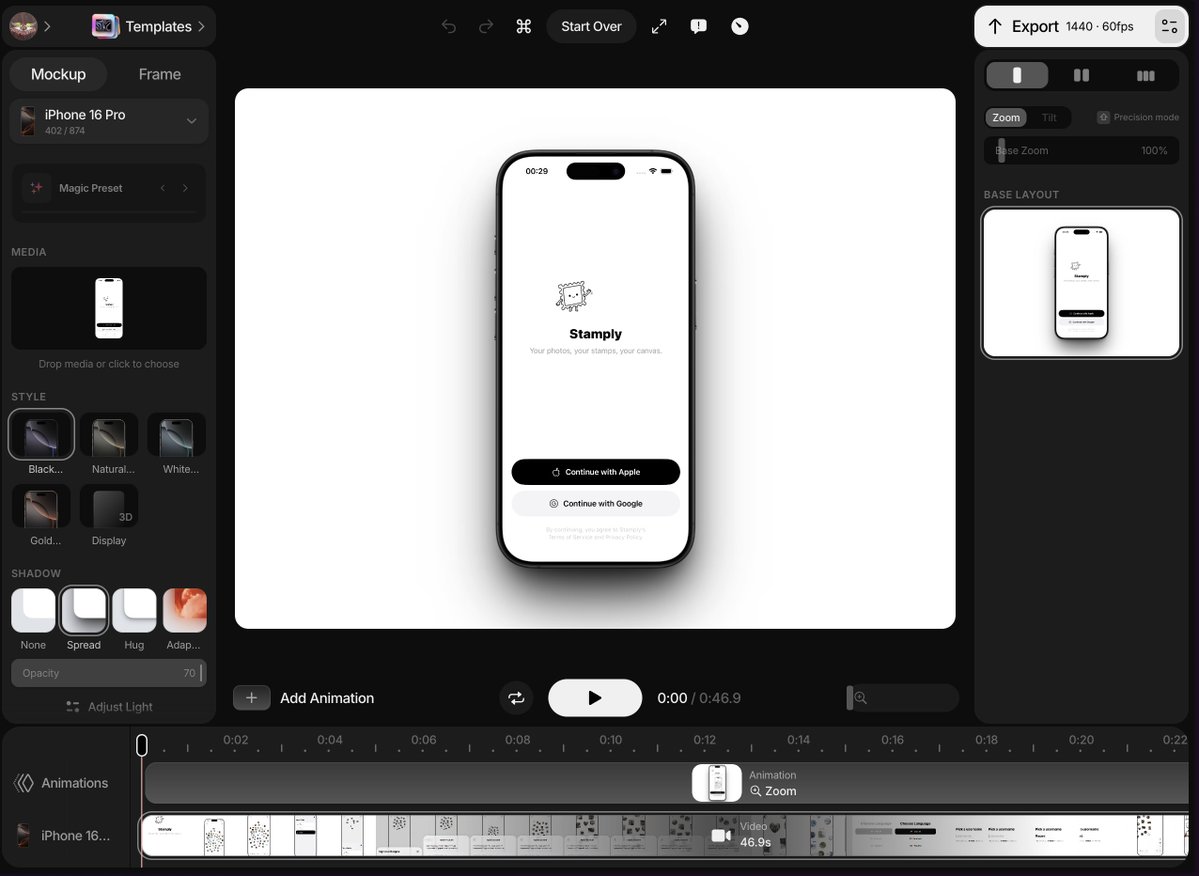Screen dimensions: 1199x876
Task: Click the Start Over button
Action: click(x=591, y=27)
